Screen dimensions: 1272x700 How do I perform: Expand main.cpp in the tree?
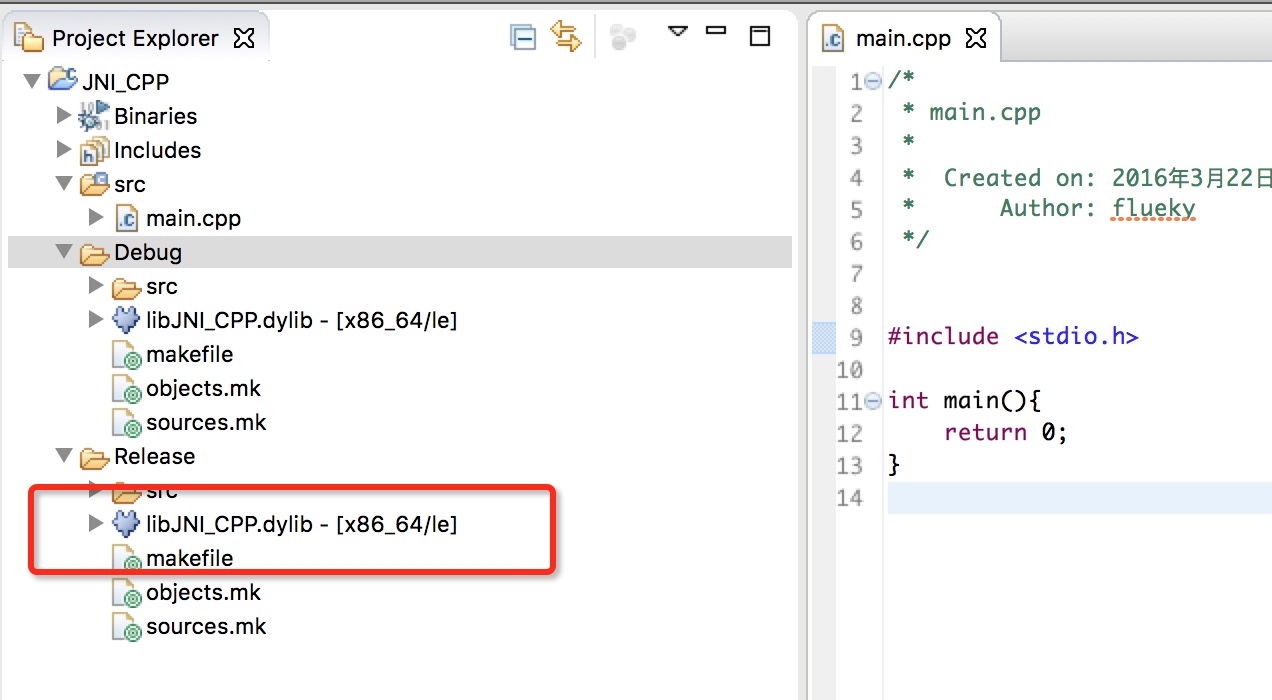[x=96, y=217]
